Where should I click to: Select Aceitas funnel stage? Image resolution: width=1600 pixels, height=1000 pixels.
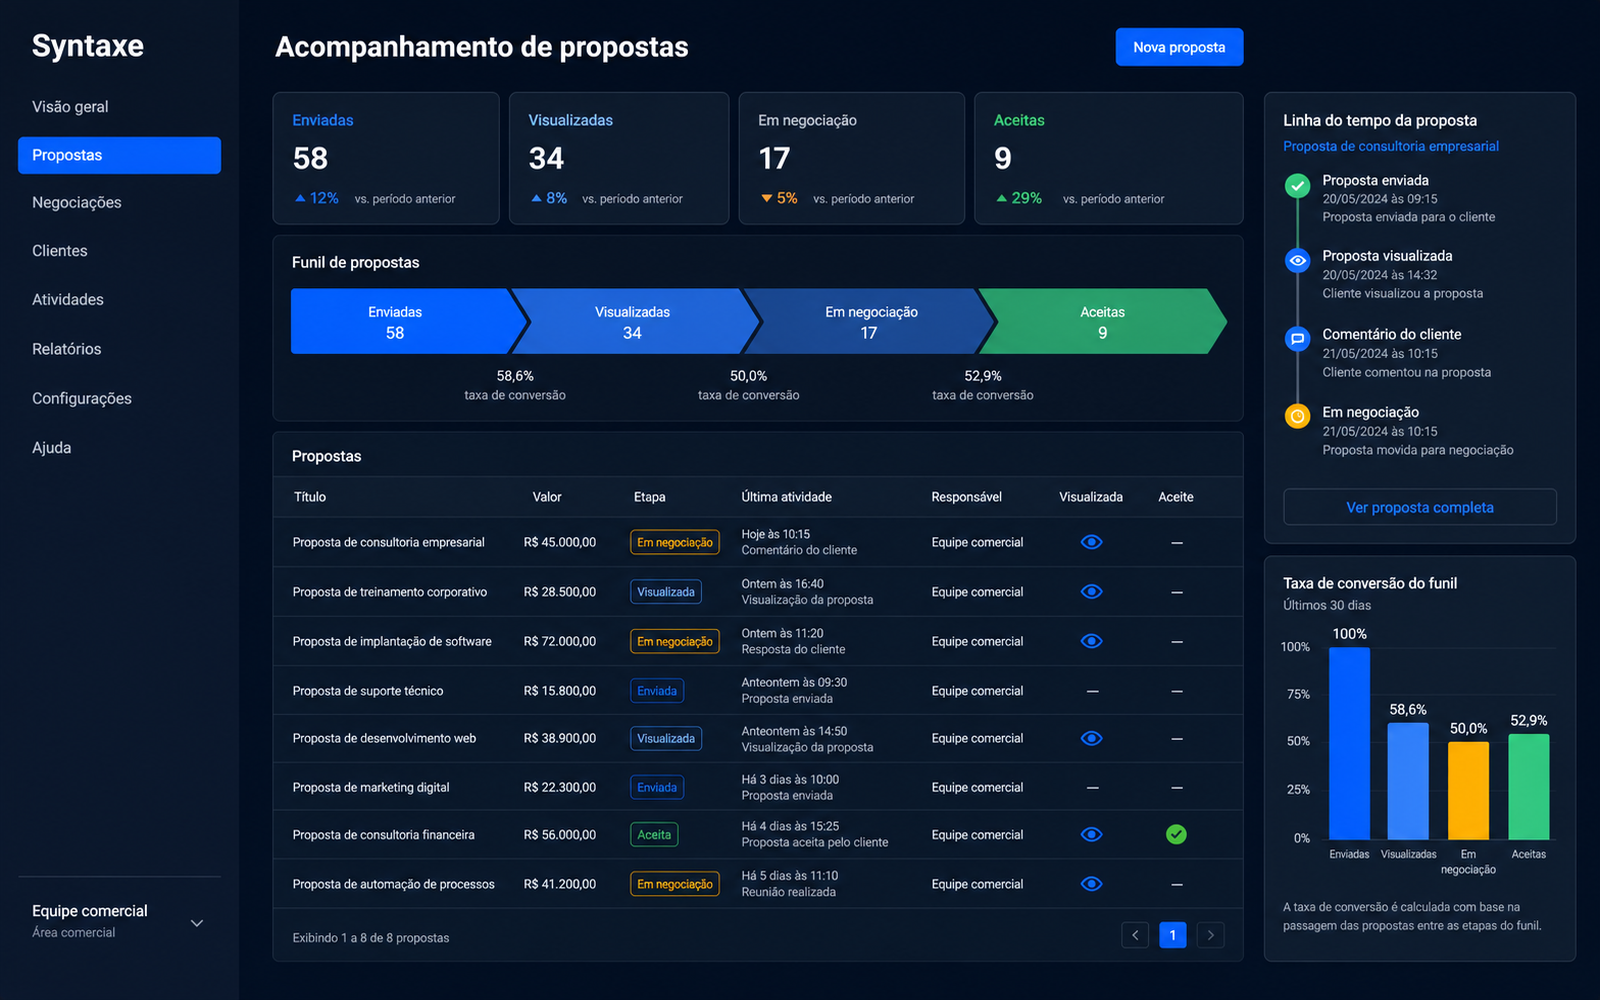[1102, 321]
